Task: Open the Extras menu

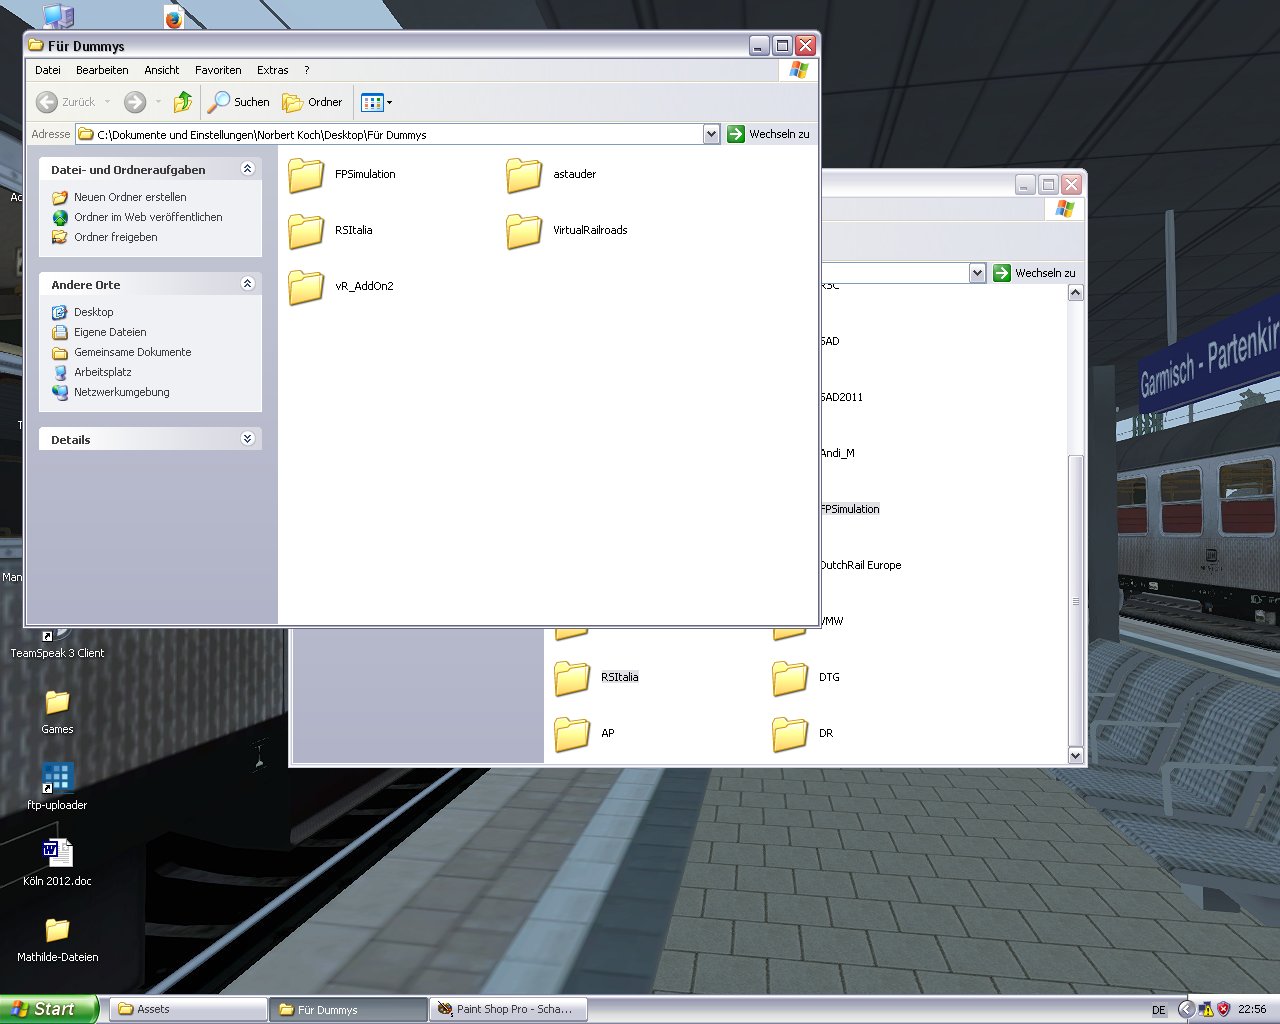Action: point(272,70)
